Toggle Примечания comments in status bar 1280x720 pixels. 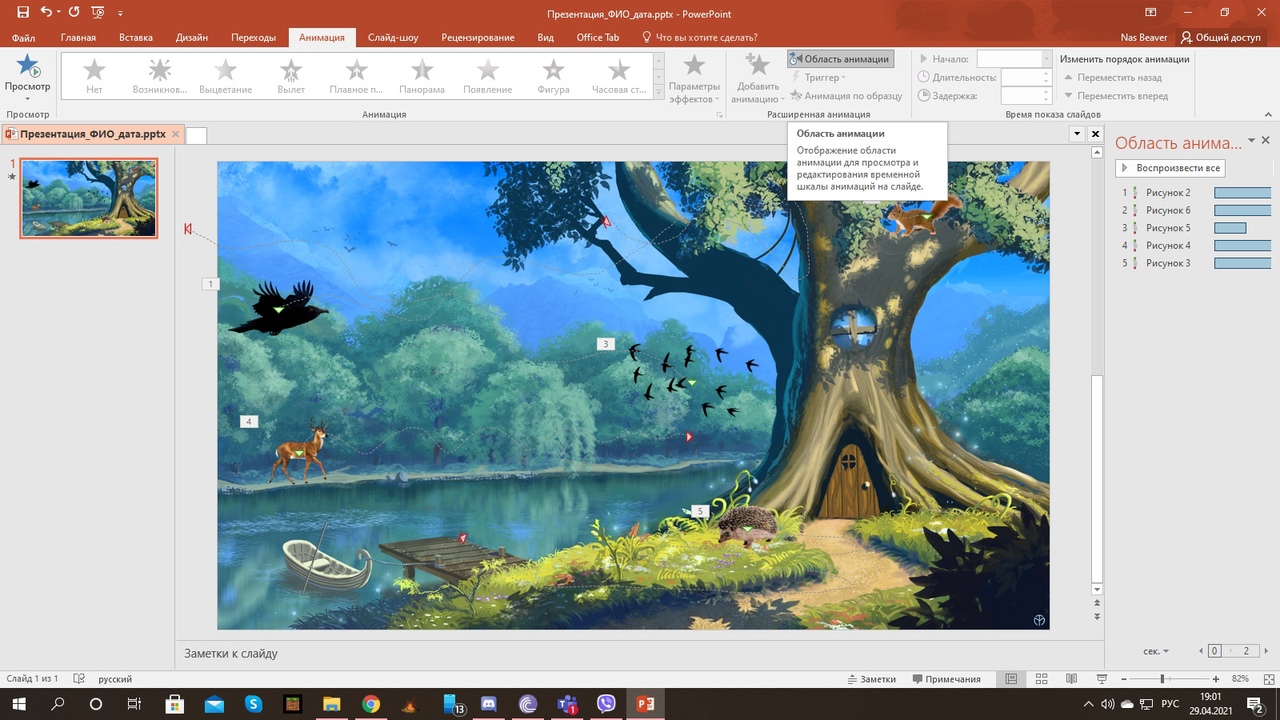click(x=946, y=679)
